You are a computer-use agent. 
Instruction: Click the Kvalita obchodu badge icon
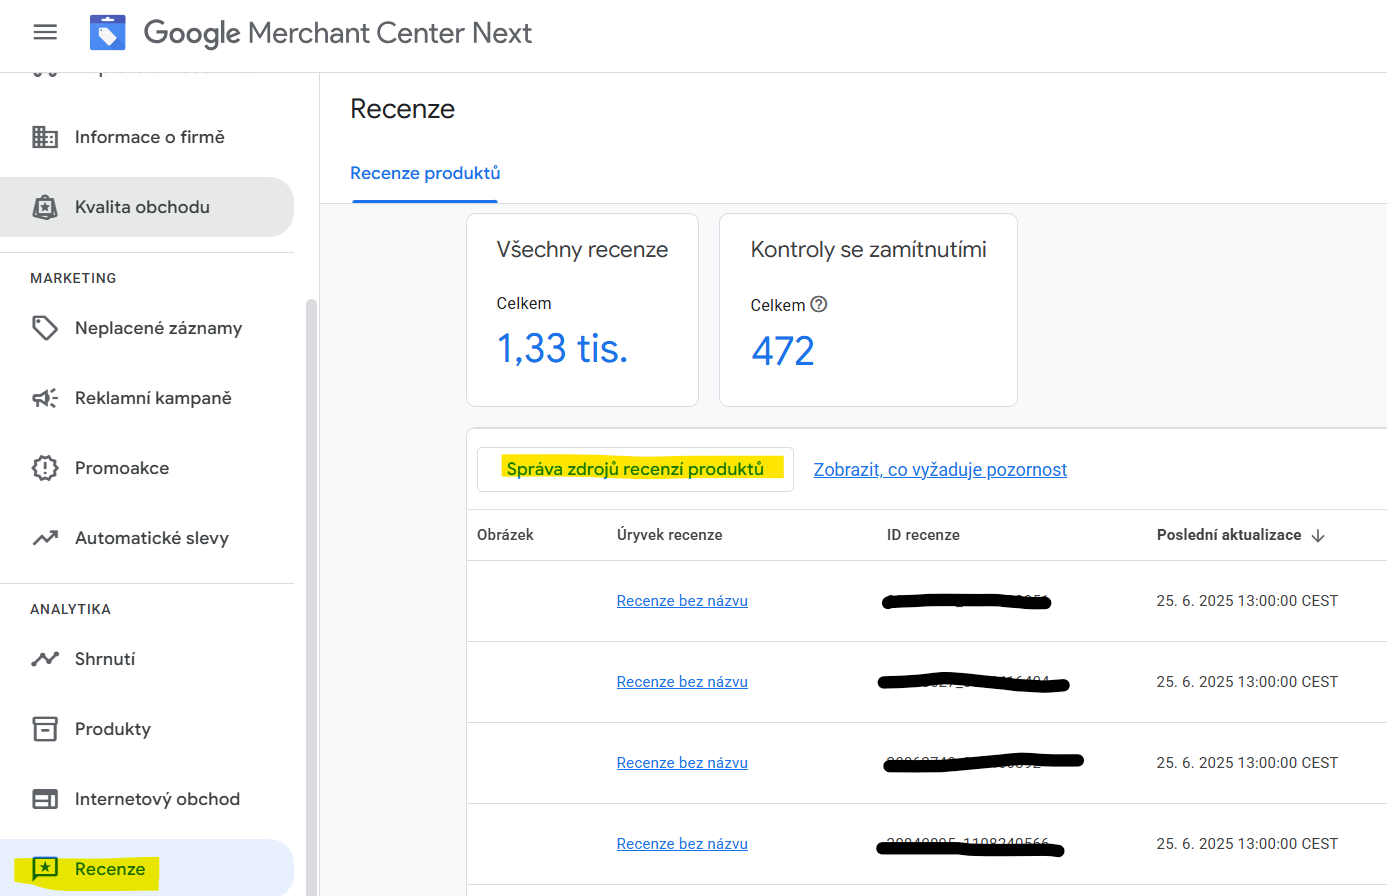click(x=45, y=207)
